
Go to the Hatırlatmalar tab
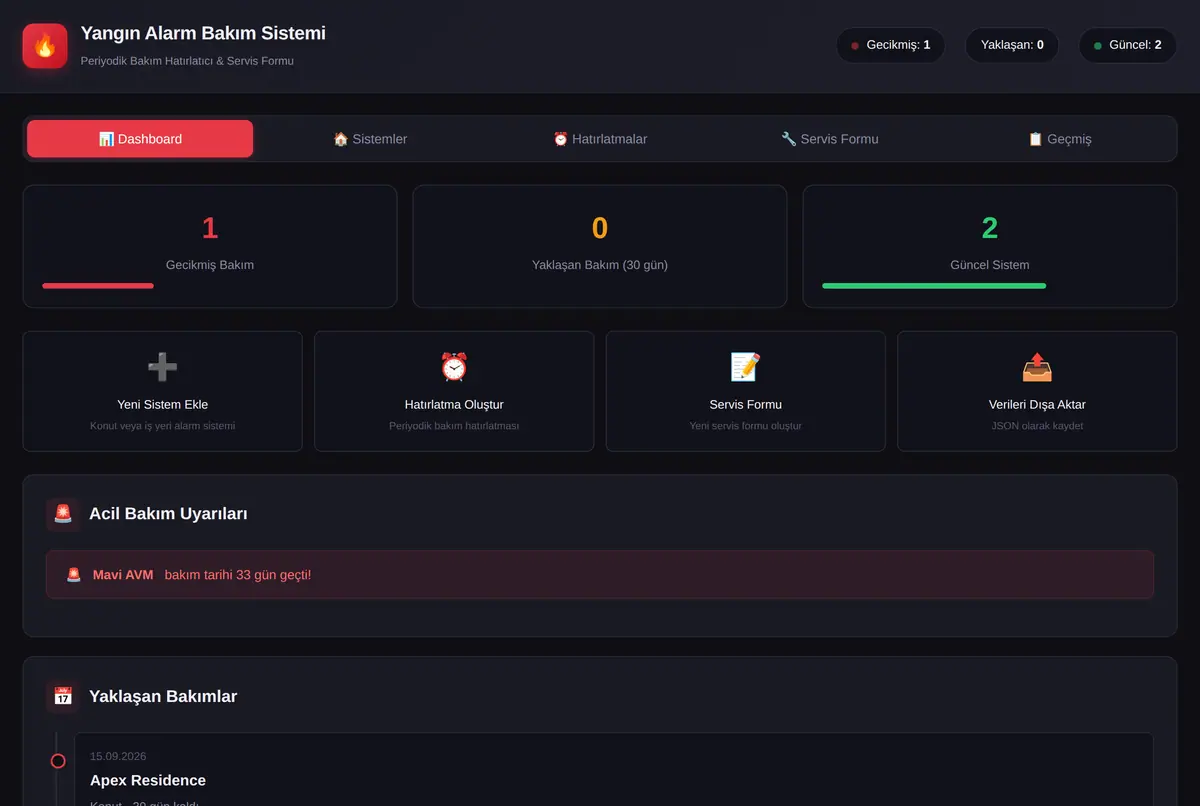[x=600, y=139]
